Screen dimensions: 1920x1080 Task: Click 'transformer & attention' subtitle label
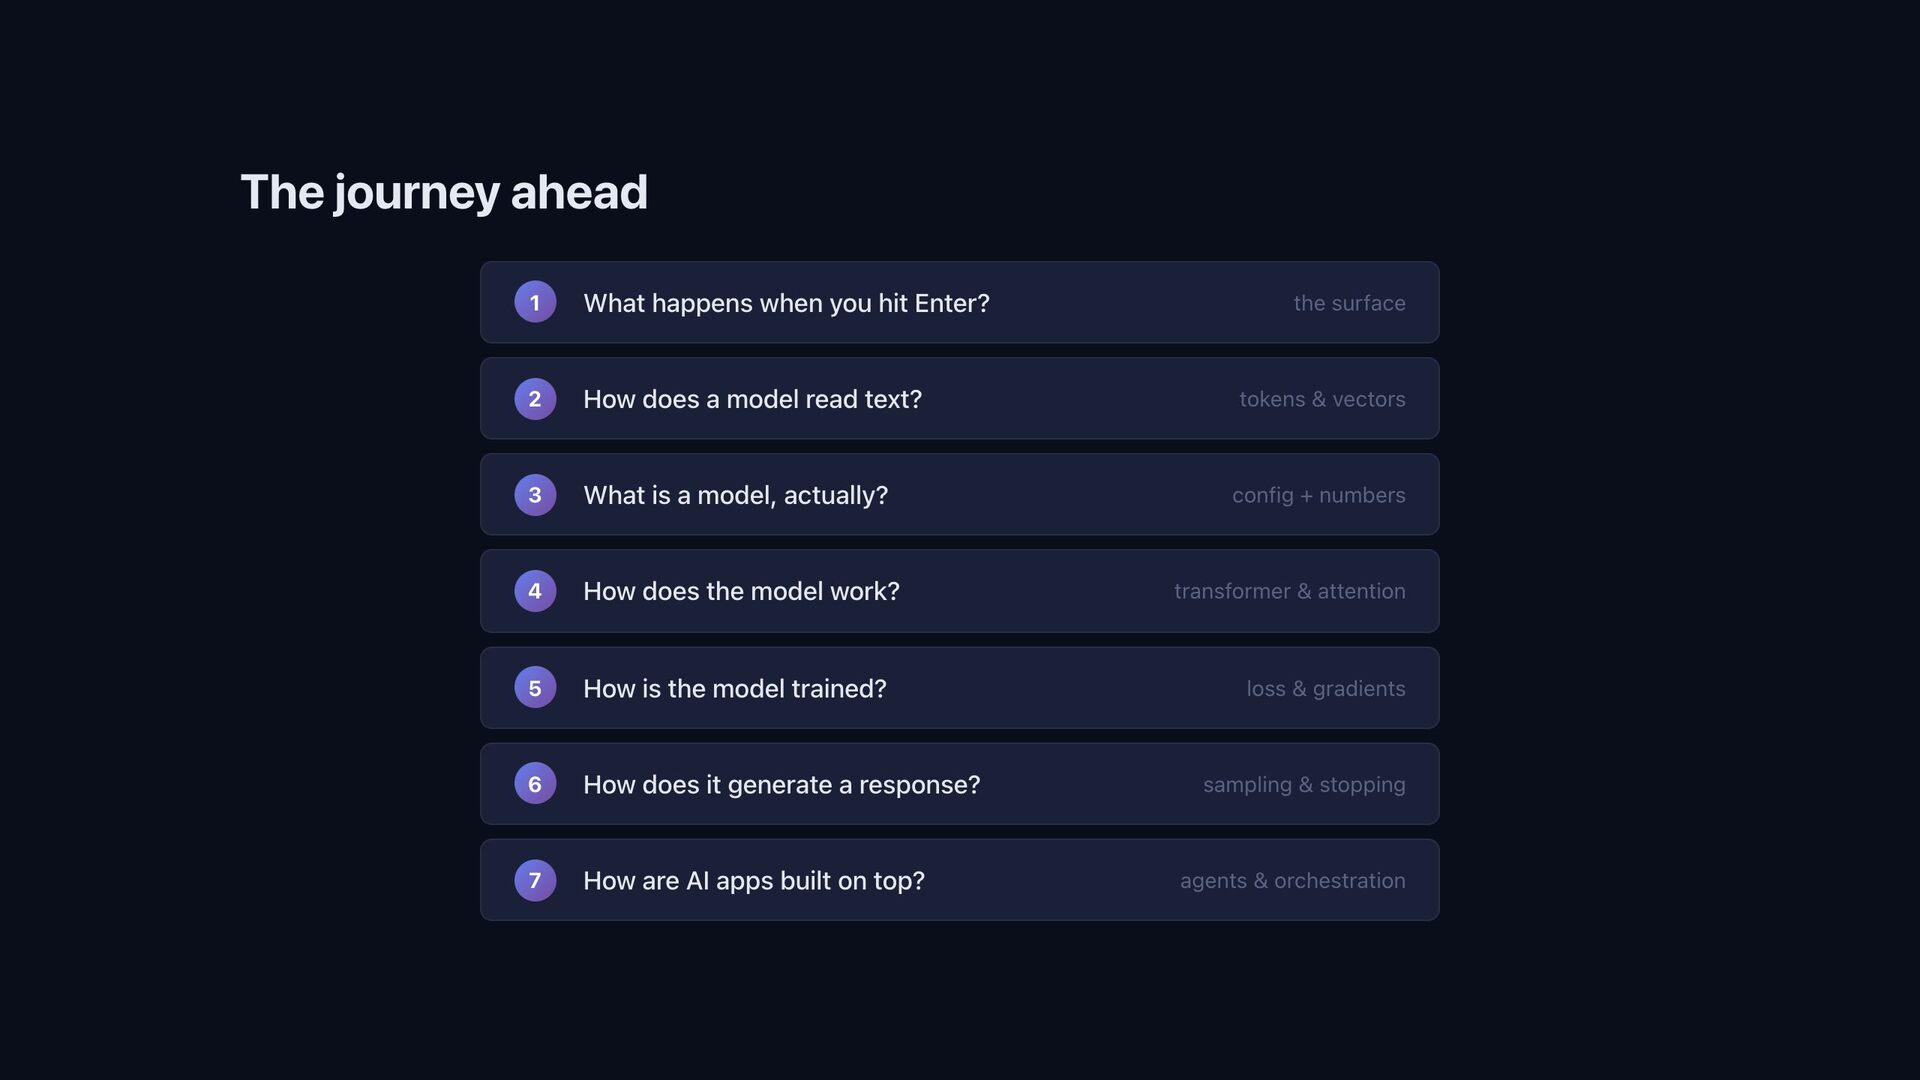pos(1289,591)
